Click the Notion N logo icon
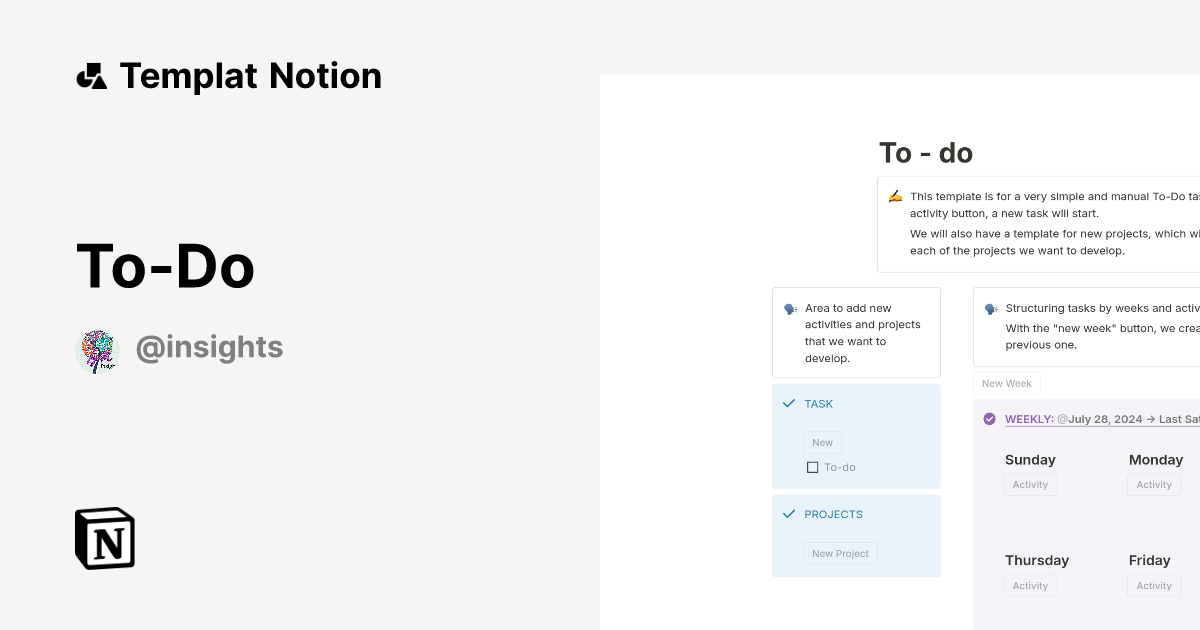This screenshot has width=1200, height=630. pyautogui.click(x=104, y=538)
